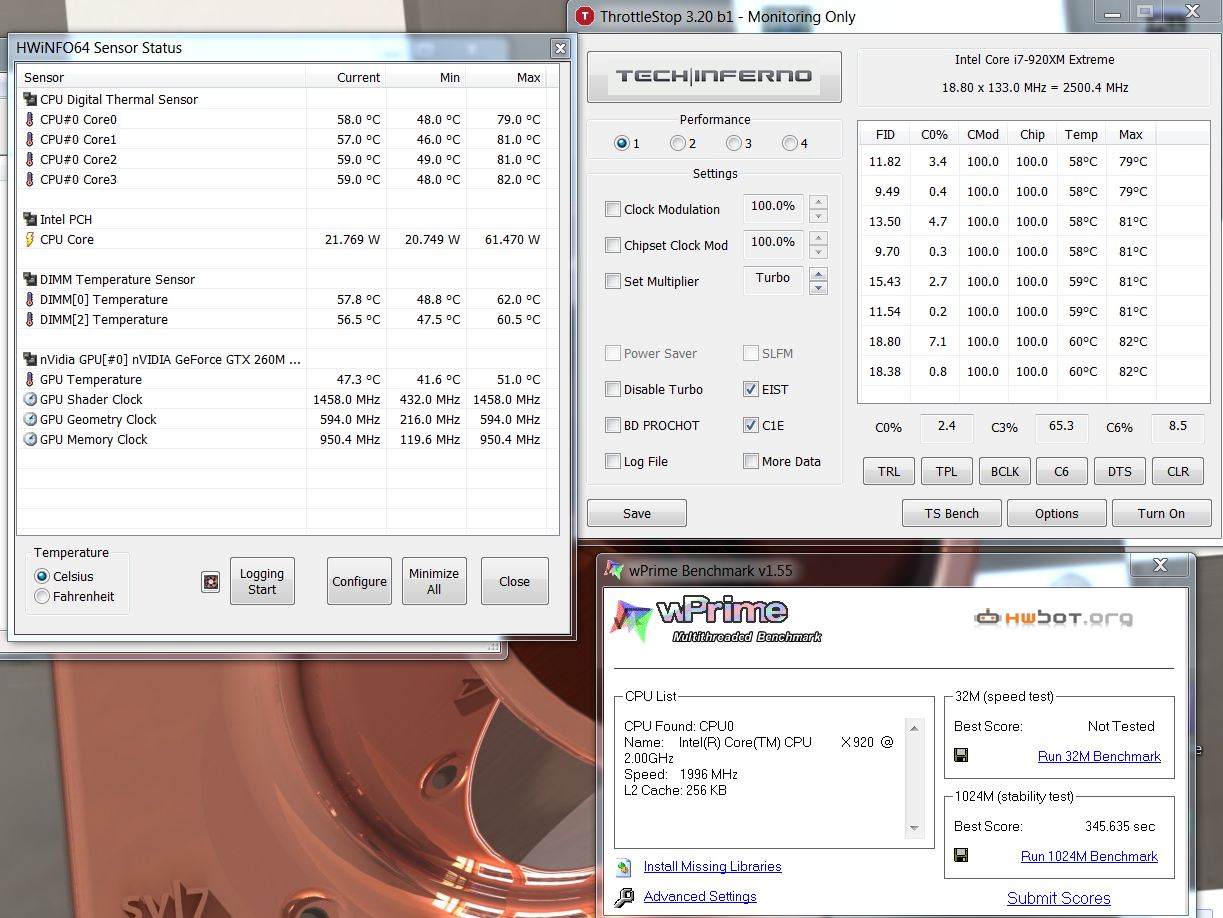Uncheck the EIST checkbox
Viewport: 1223px width, 918px height.
751,389
